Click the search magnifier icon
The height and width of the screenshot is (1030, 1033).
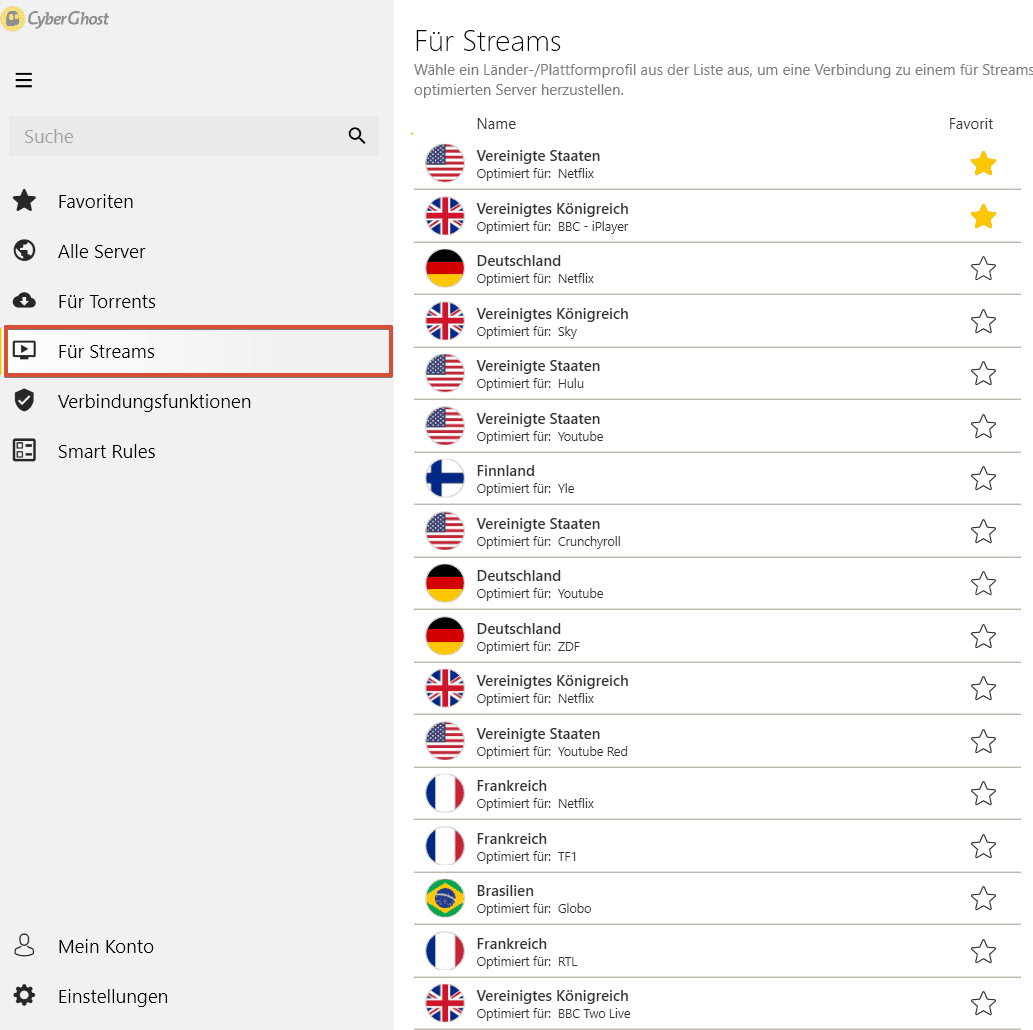356,136
